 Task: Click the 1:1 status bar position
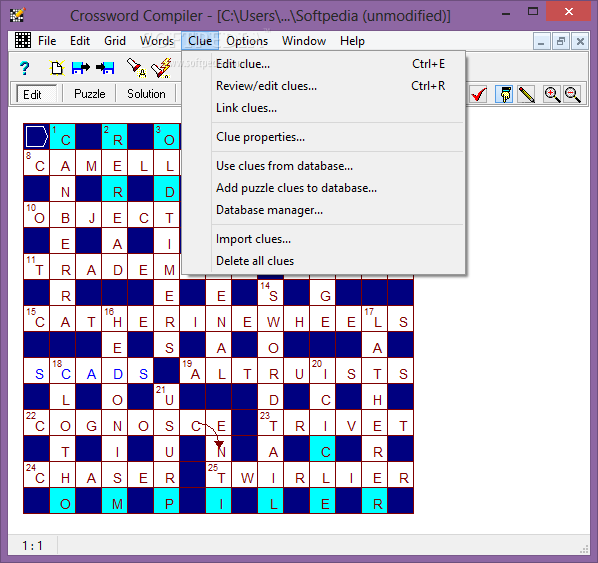coord(32,546)
